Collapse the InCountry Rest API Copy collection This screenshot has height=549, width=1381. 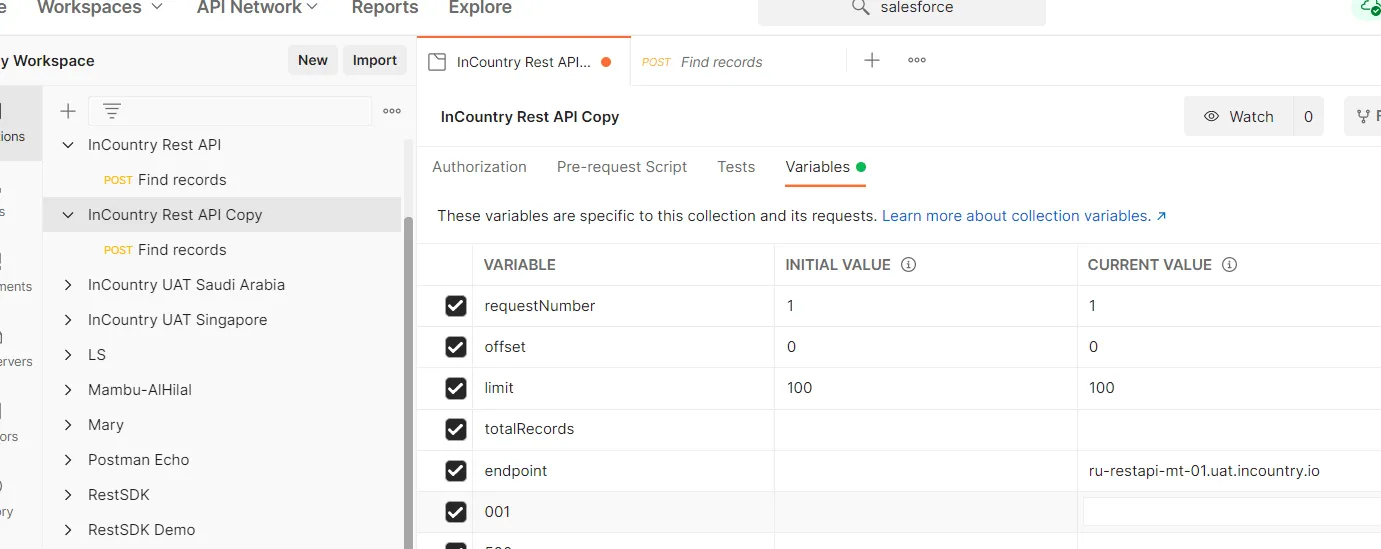tap(68, 215)
